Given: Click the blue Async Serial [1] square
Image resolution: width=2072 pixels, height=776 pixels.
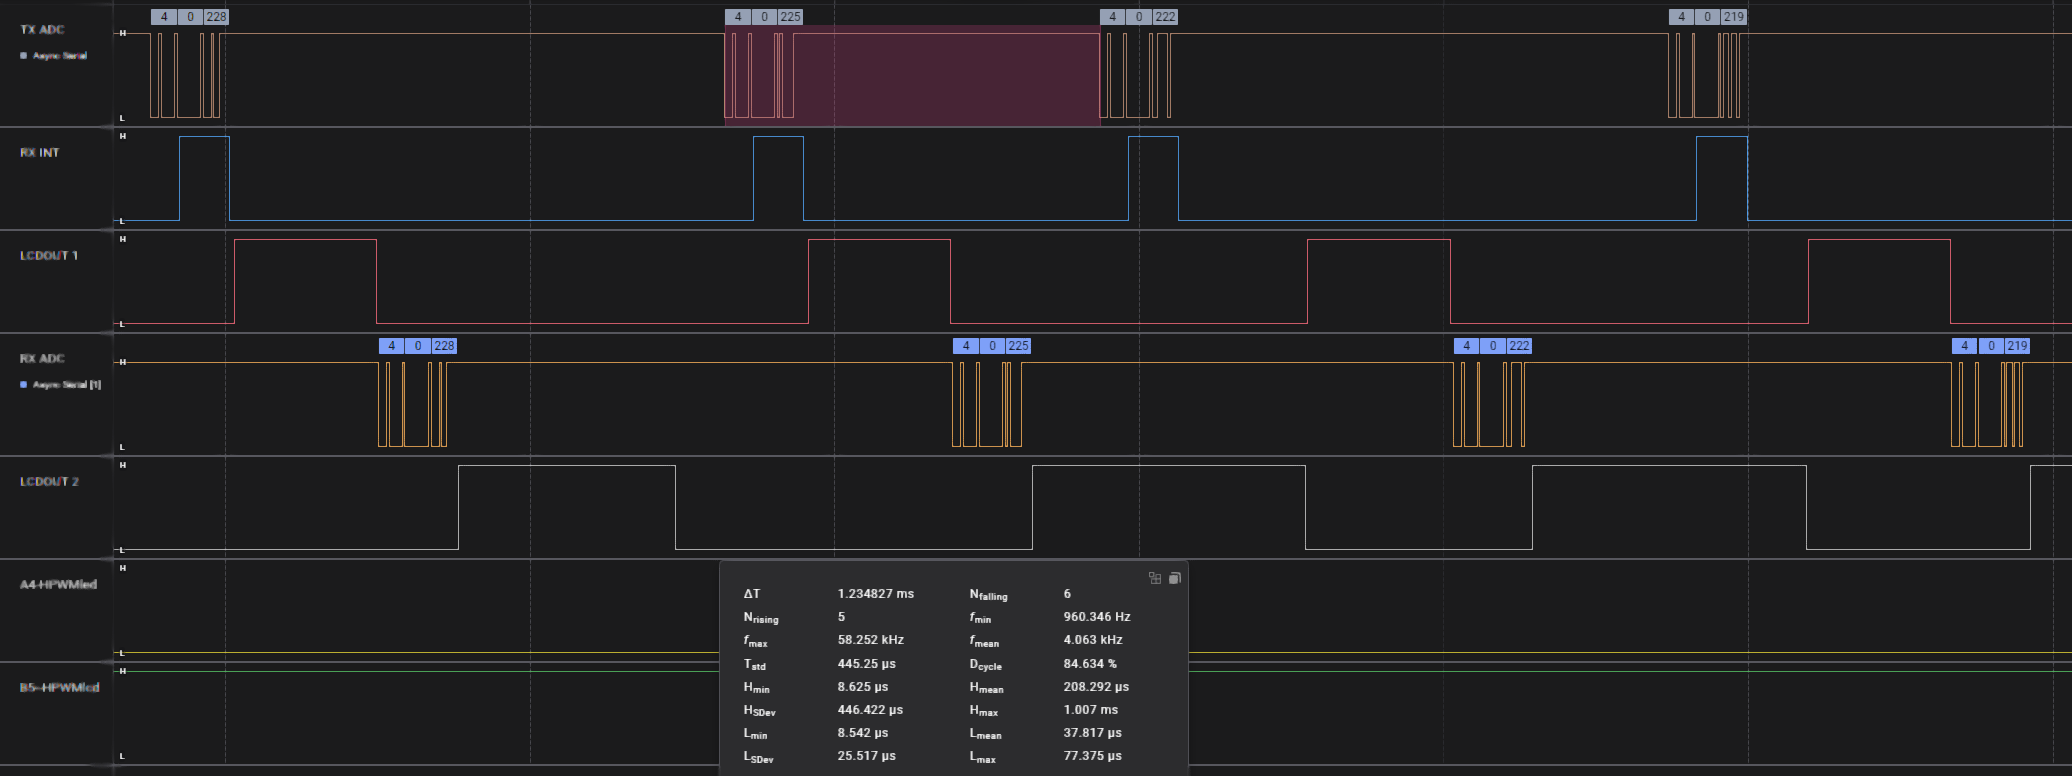Looking at the screenshot, I should pyautogui.click(x=24, y=385).
